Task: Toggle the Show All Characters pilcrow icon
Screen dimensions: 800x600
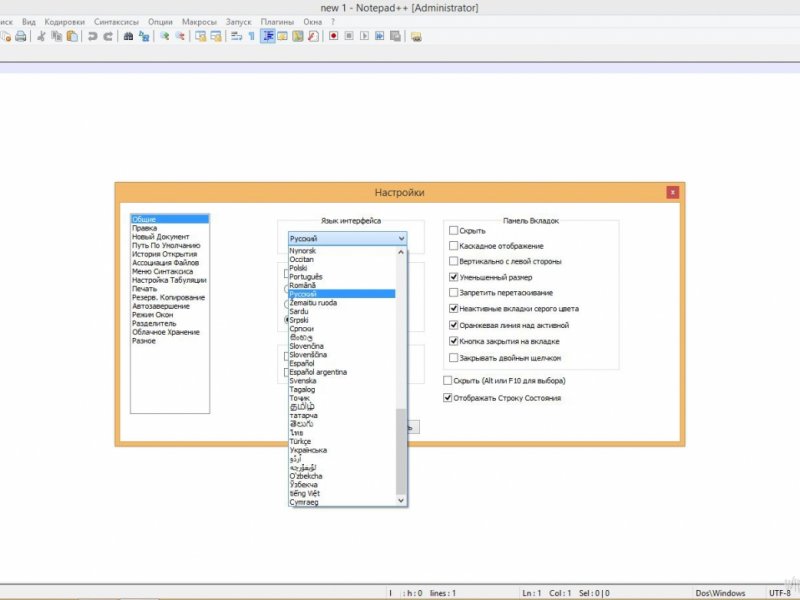Action: point(252,36)
